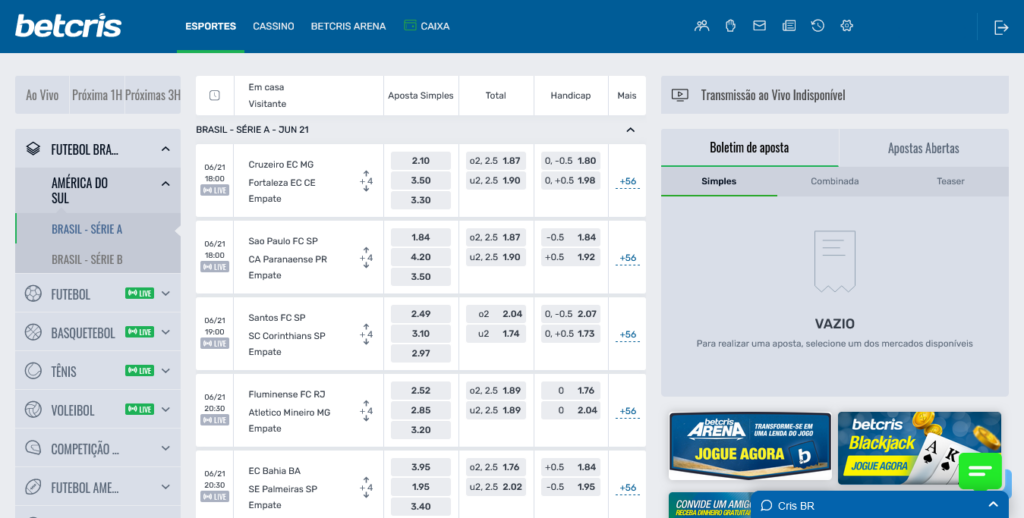Click Fluminense draw odds 3.20
The height and width of the screenshot is (518, 1024).
pos(421,430)
